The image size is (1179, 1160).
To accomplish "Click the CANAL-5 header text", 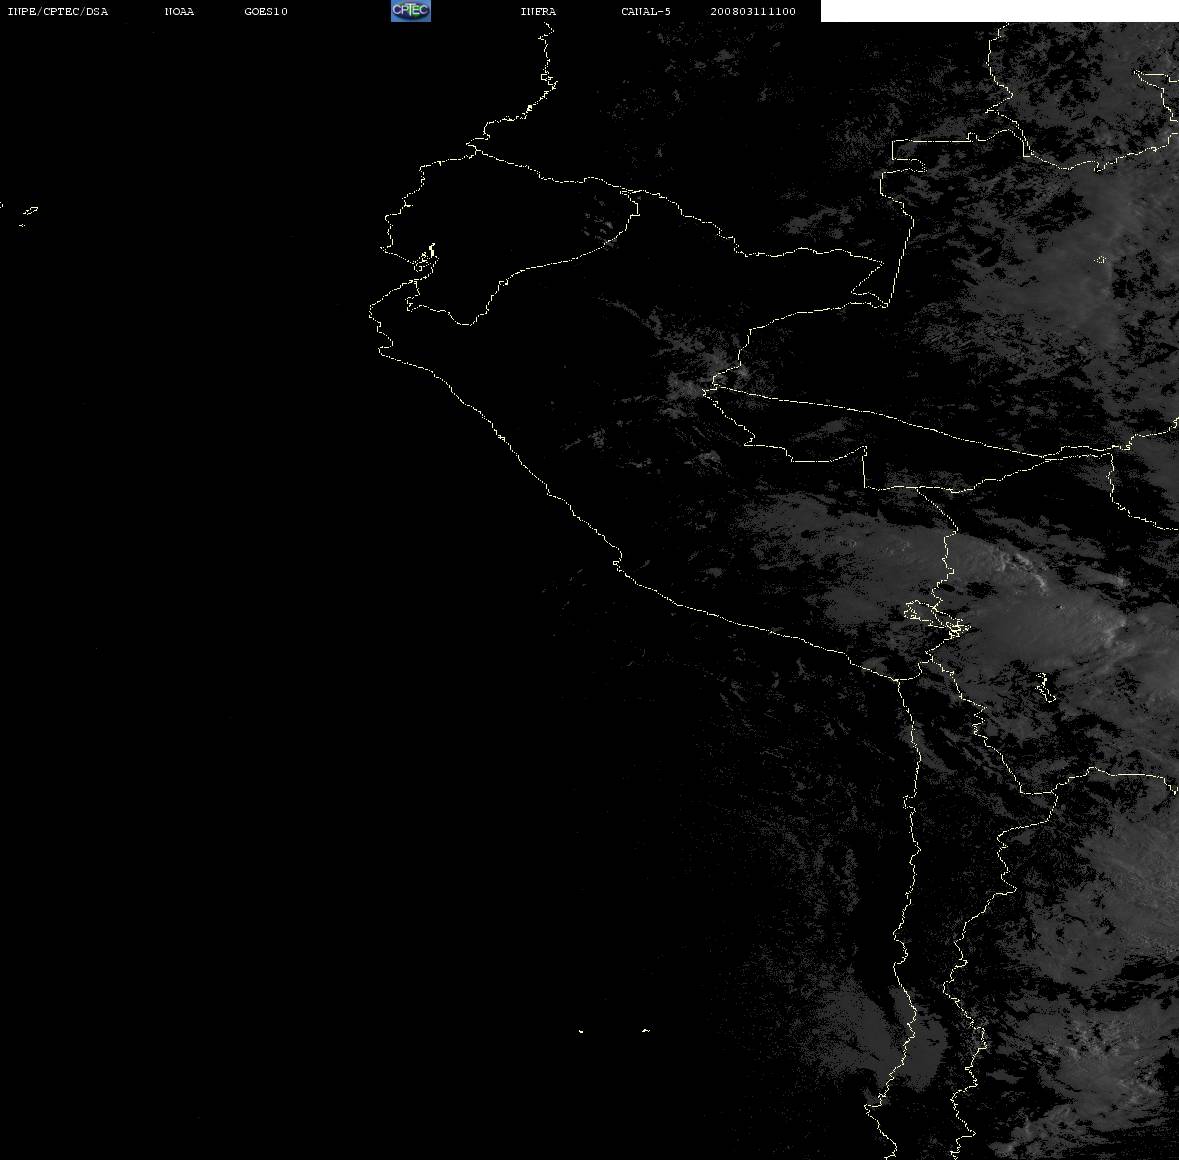I will (x=646, y=11).
